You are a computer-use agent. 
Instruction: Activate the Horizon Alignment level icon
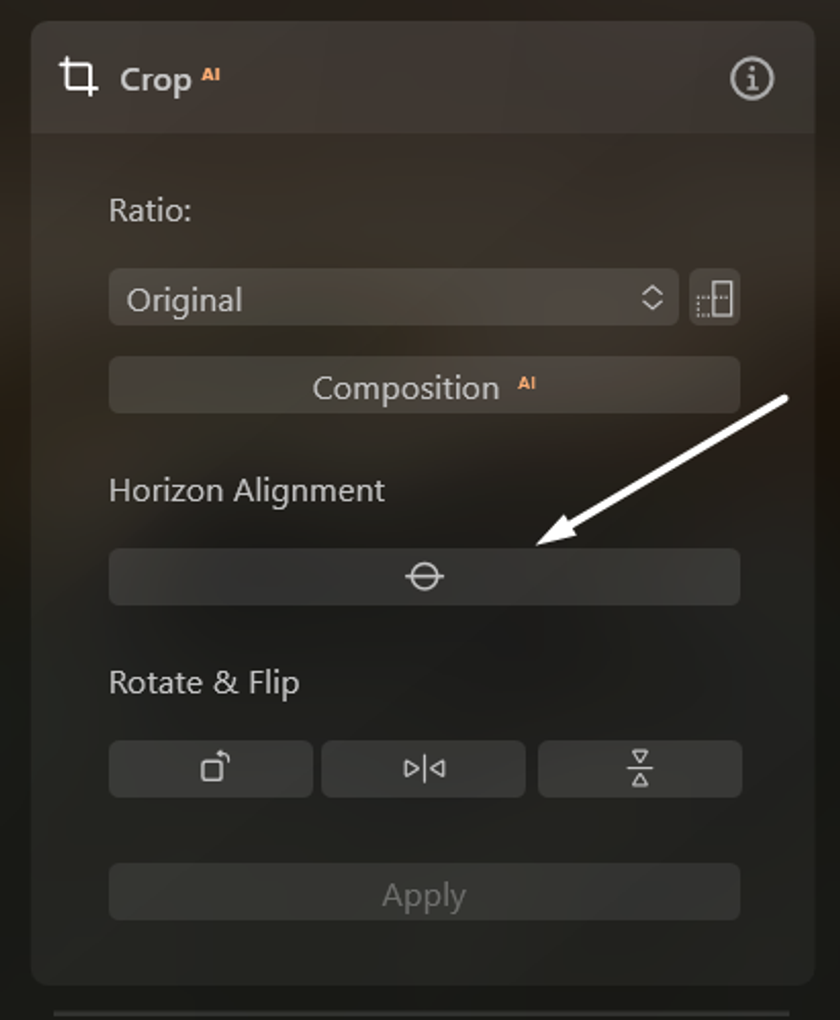click(424, 576)
